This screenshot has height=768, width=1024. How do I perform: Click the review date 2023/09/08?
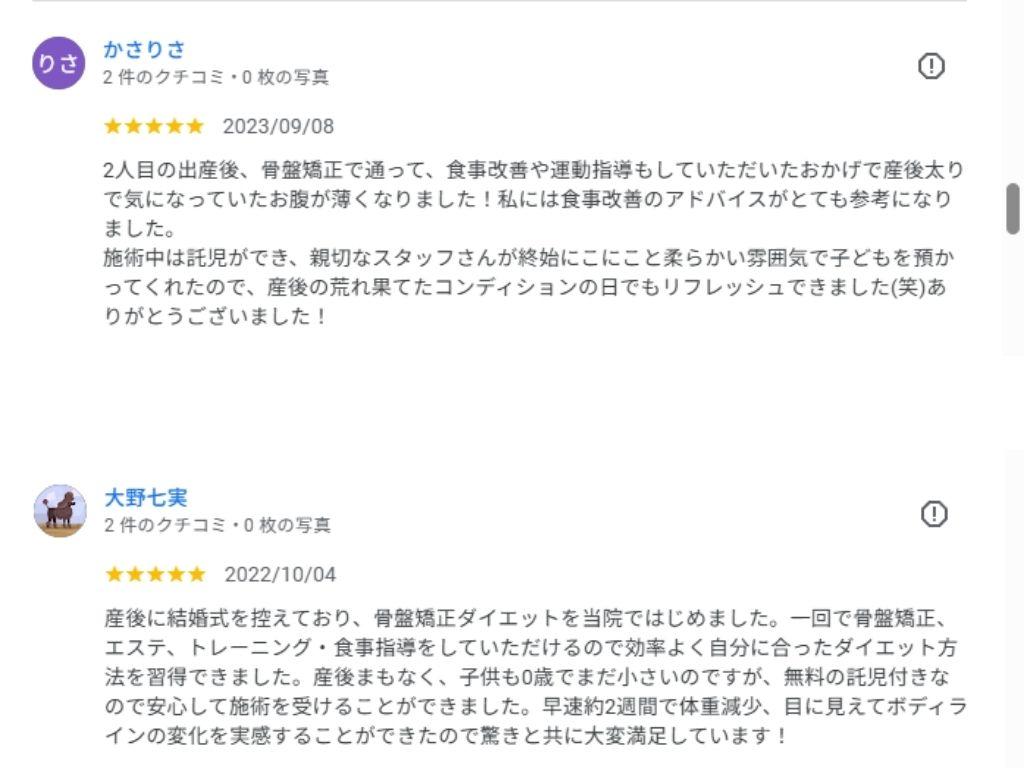[x=278, y=127]
